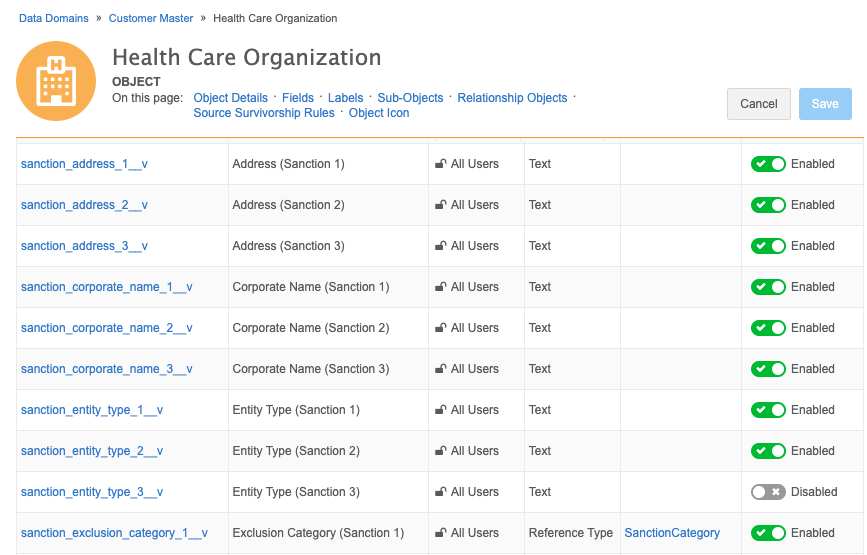Image resolution: width=867 pixels, height=555 pixels.
Task: Turn off the sanction_exclusion_category_1__v toggle
Action: (768, 533)
